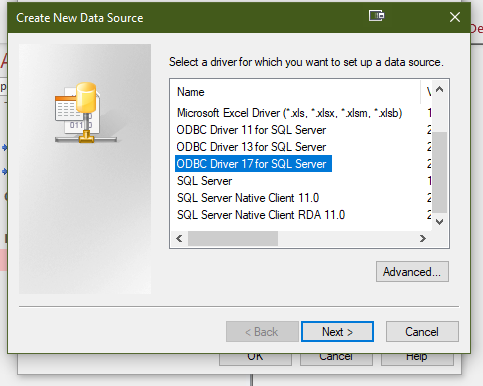The height and width of the screenshot is (386, 483).
Task: Select ODBC Driver 17 for SQL Server
Action: (x=253, y=164)
